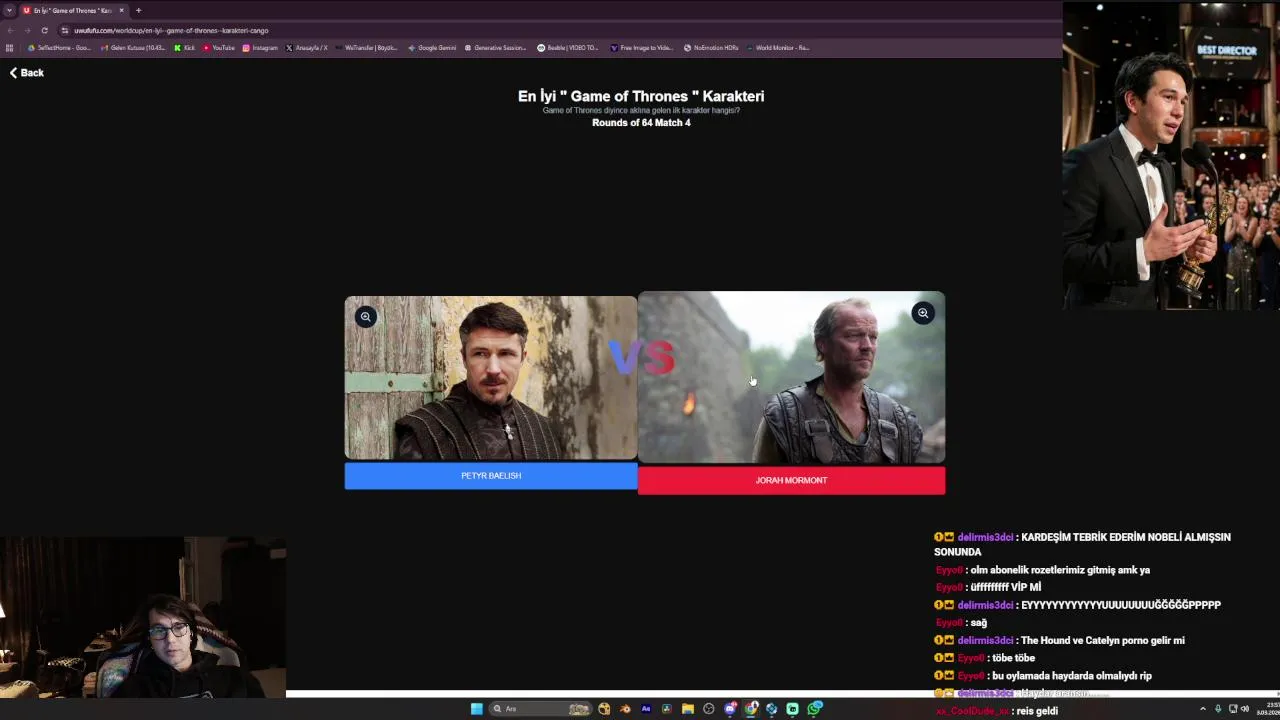The image size is (1280, 720).
Task: Go back using the Back link
Action: coord(27,72)
